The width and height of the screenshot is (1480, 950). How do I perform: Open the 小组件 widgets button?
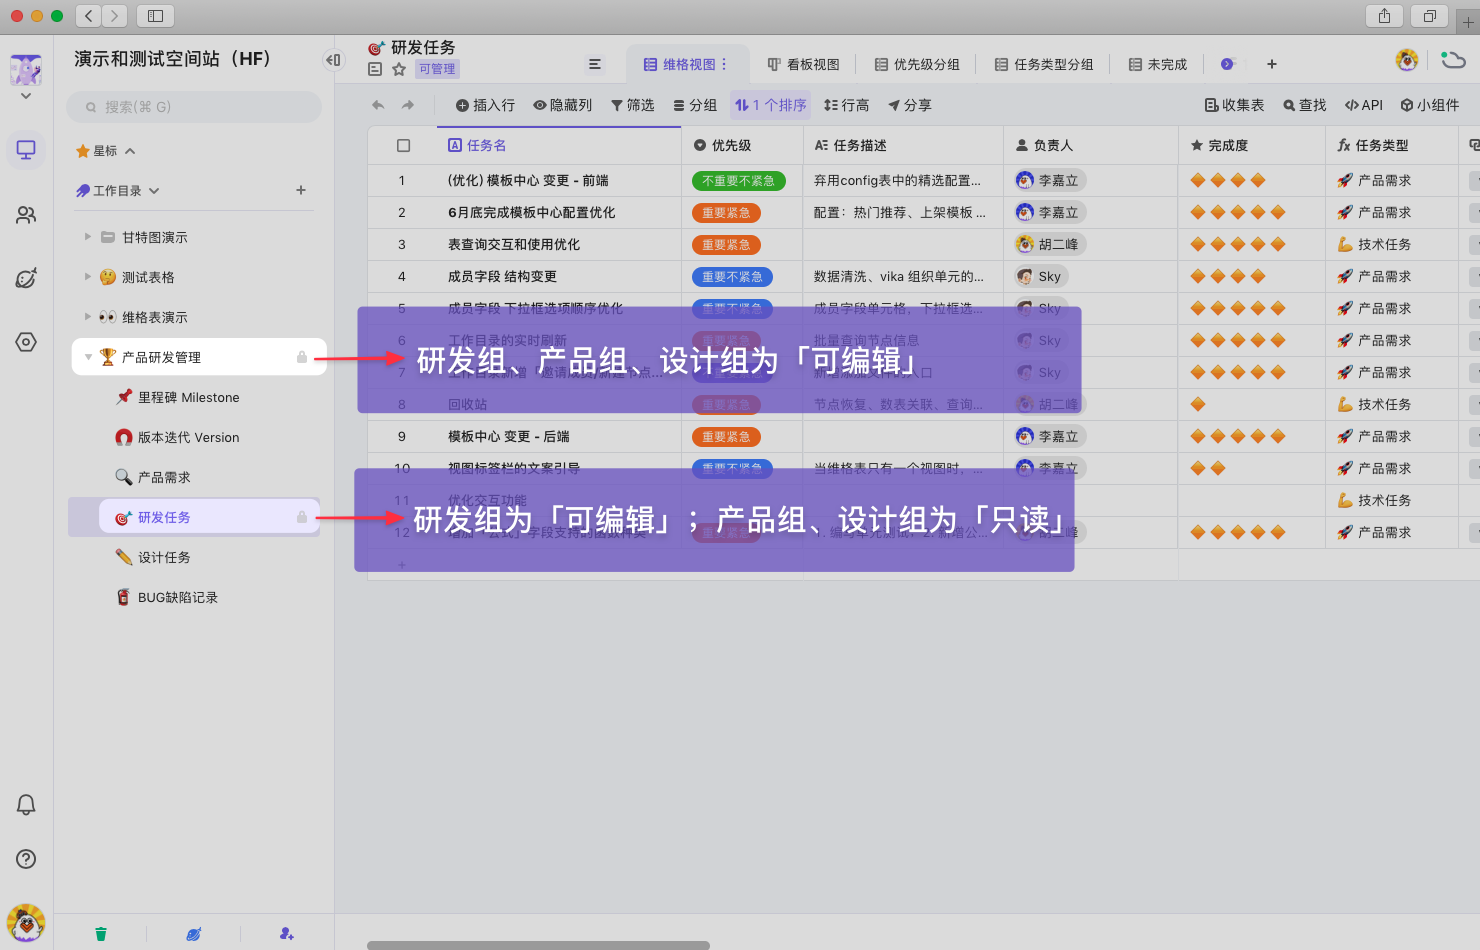click(x=1430, y=105)
